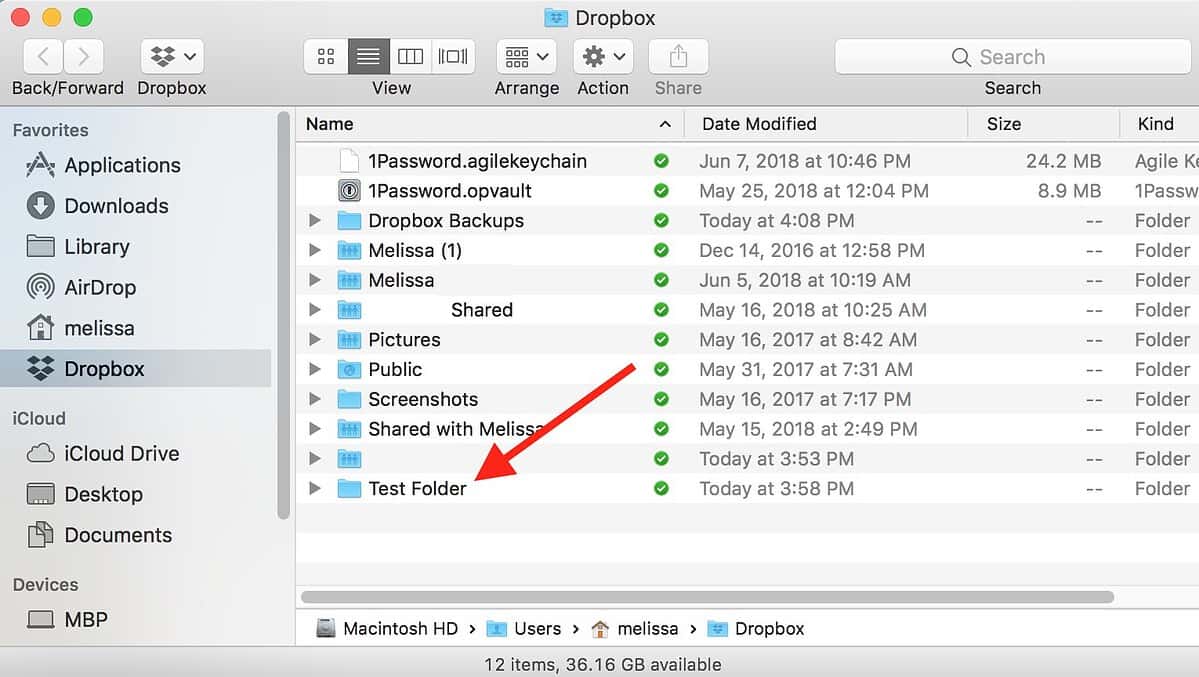
Task: Click the Back navigation button
Action: pos(45,57)
